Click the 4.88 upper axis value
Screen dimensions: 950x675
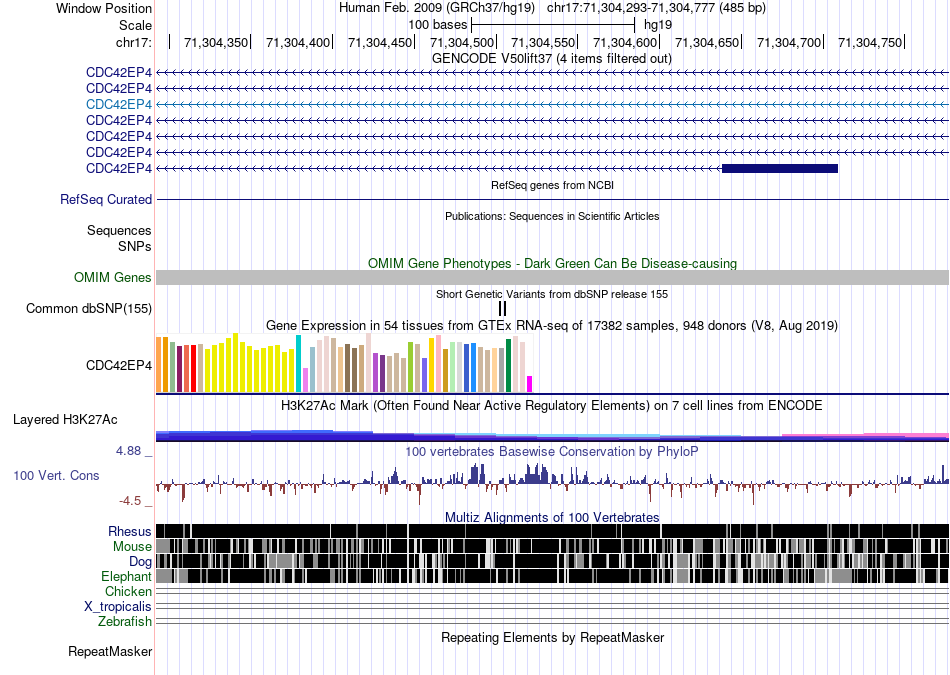128,451
